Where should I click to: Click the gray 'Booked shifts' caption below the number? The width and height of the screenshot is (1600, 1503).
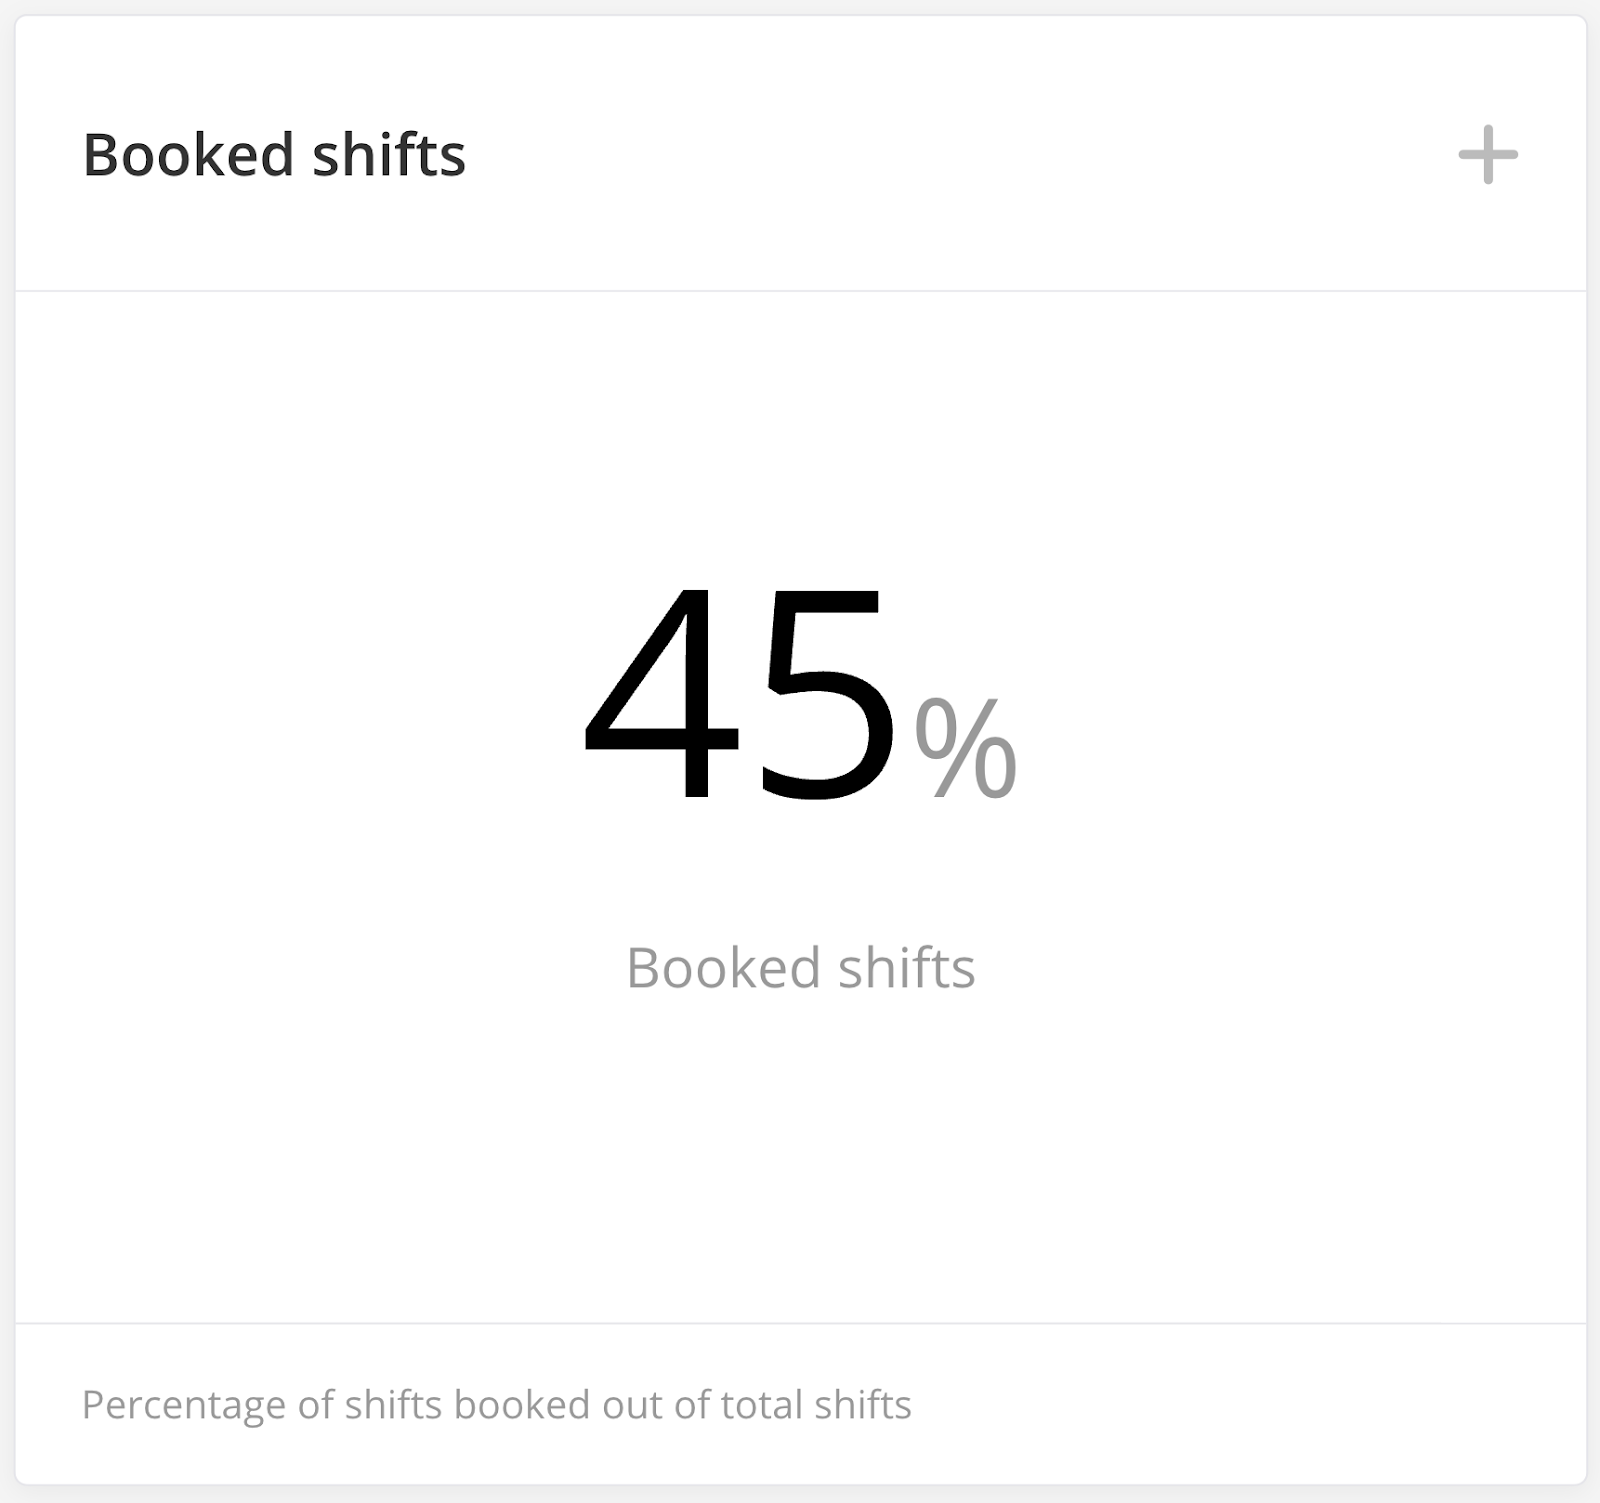tap(800, 968)
